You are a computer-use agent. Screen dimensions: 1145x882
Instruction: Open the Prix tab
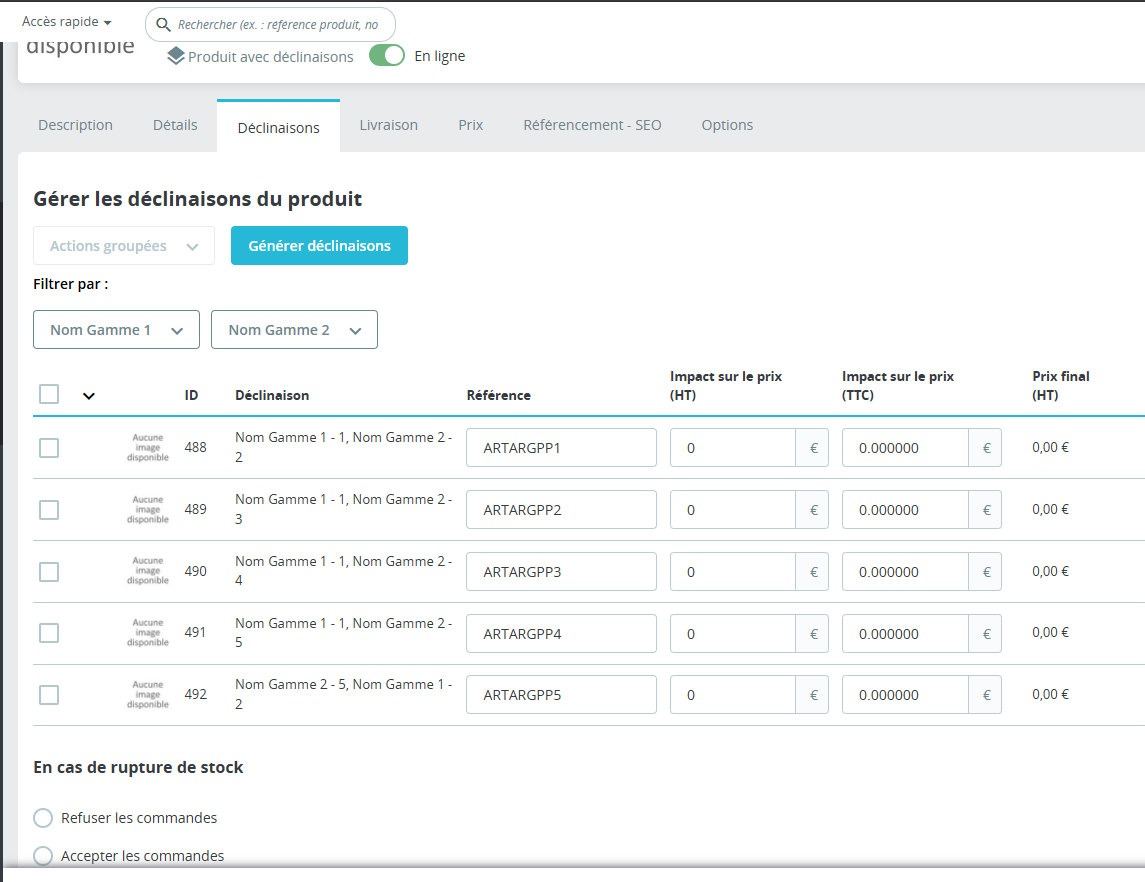[x=471, y=125]
